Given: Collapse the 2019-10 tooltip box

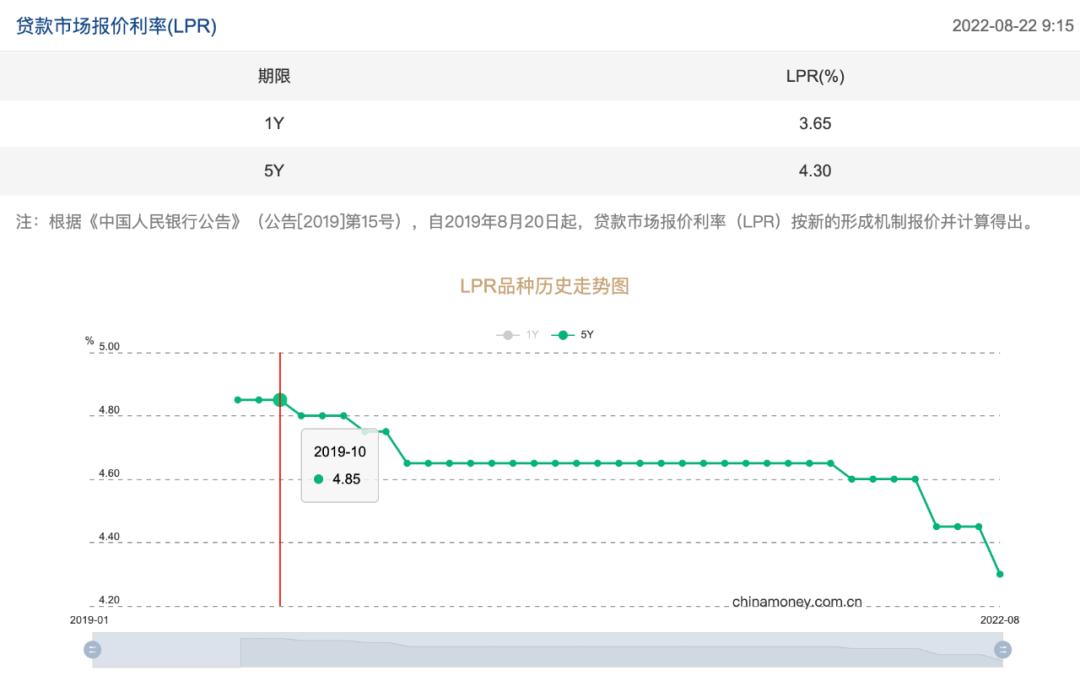Looking at the screenshot, I should [339, 465].
